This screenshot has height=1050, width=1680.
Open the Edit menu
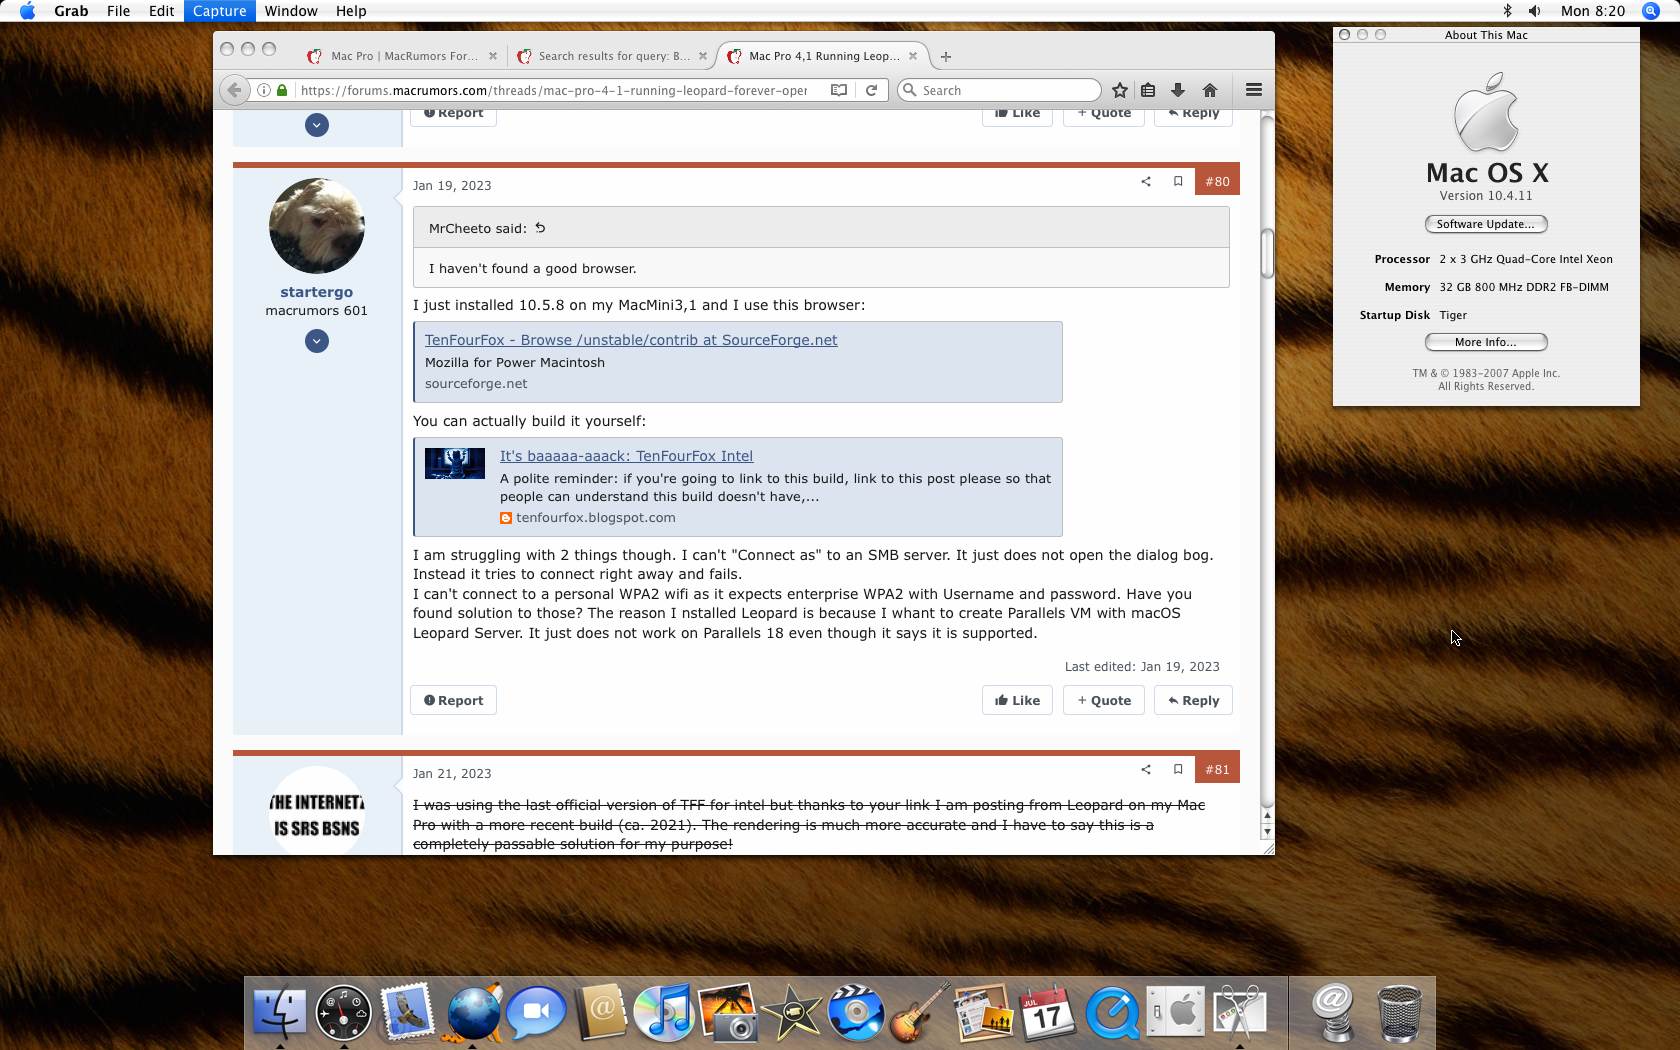click(x=161, y=11)
